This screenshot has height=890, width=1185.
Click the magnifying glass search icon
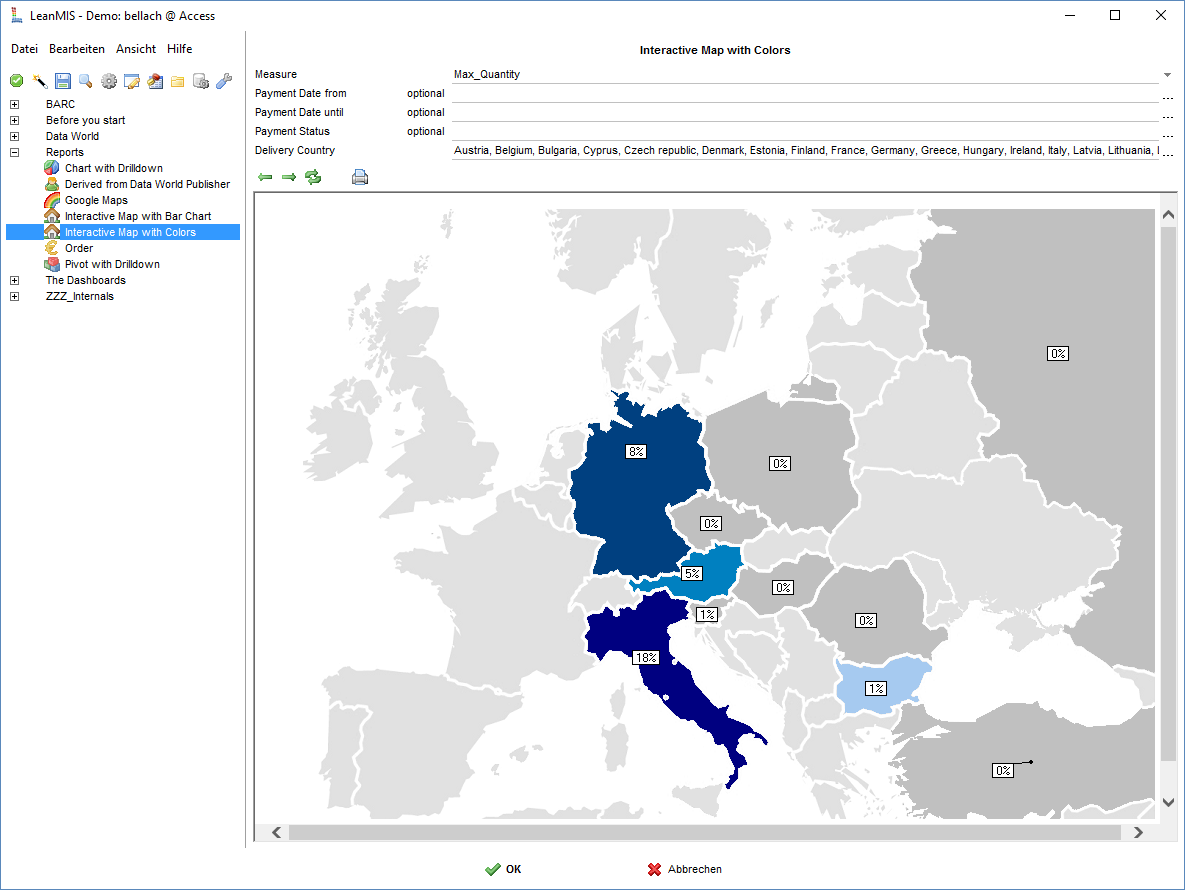tap(86, 81)
